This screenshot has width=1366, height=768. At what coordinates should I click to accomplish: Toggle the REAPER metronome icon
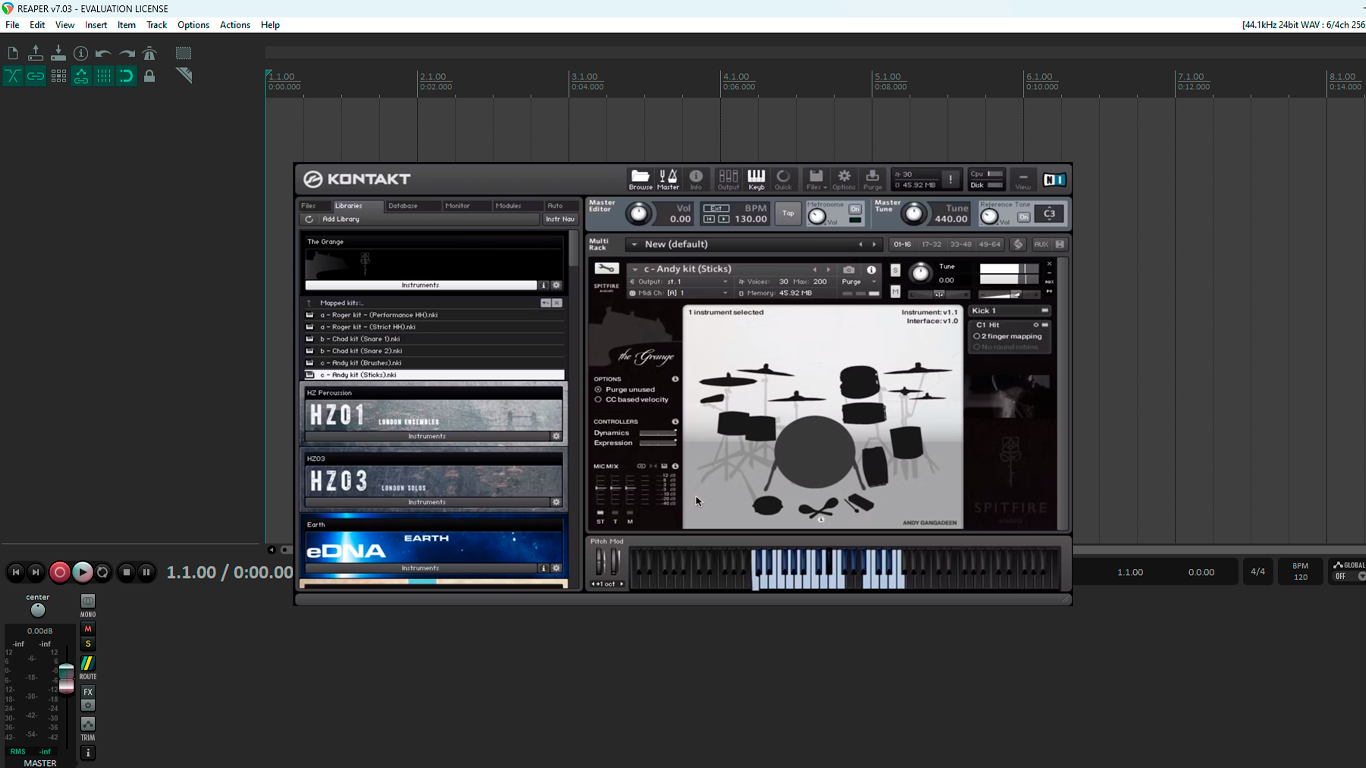[150, 53]
